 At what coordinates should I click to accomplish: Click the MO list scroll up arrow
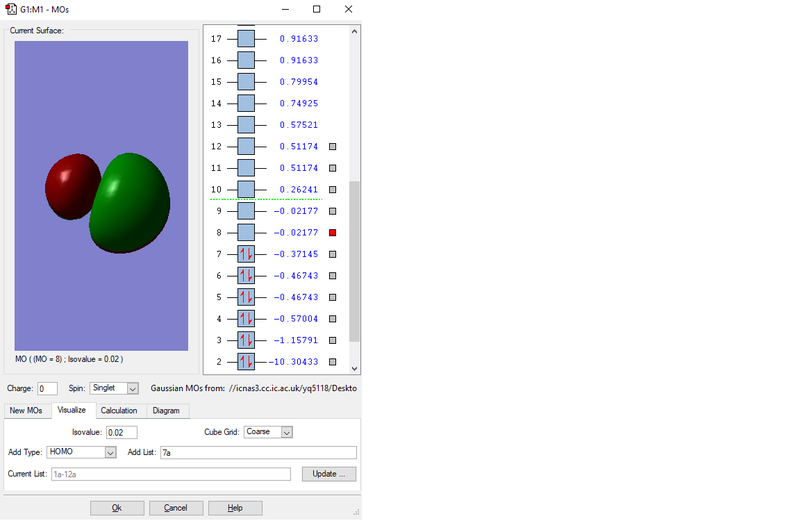tap(355, 32)
